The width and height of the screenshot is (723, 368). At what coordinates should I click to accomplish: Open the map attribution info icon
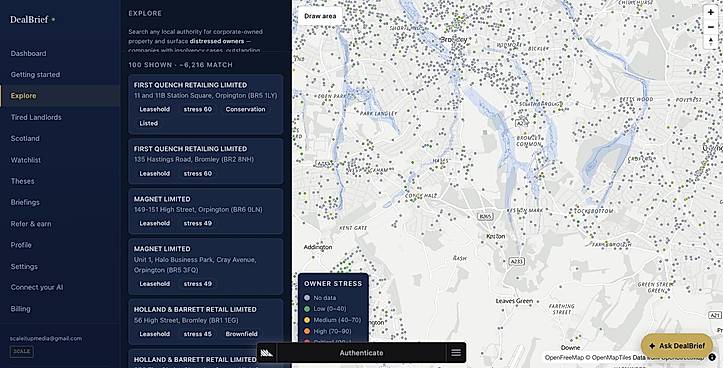coord(712,357)
